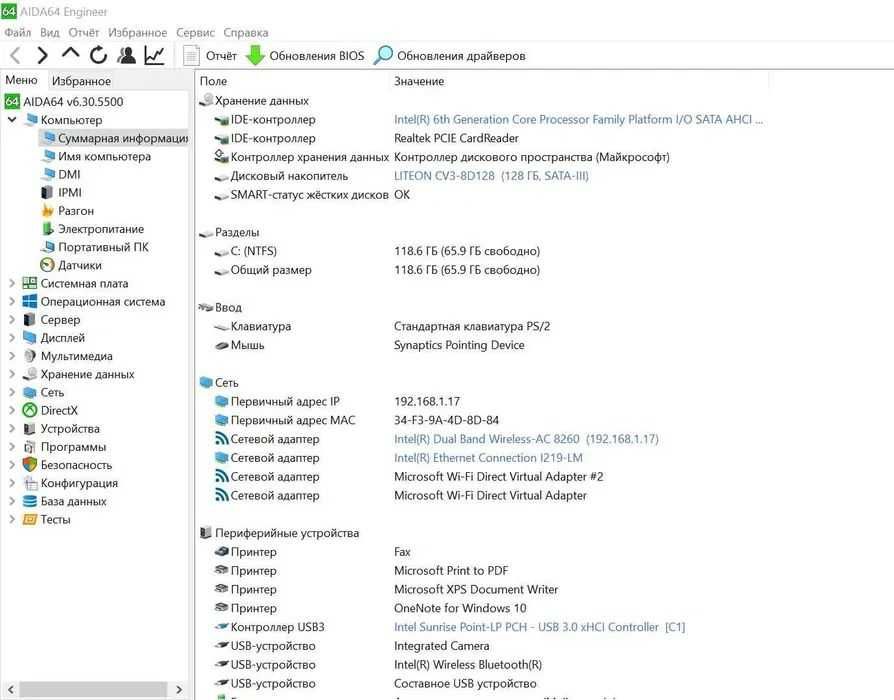Viewport: 894px width, 700px height.
Task: Go forward with the right arrow toolbar icon
Action: (42, 55)
